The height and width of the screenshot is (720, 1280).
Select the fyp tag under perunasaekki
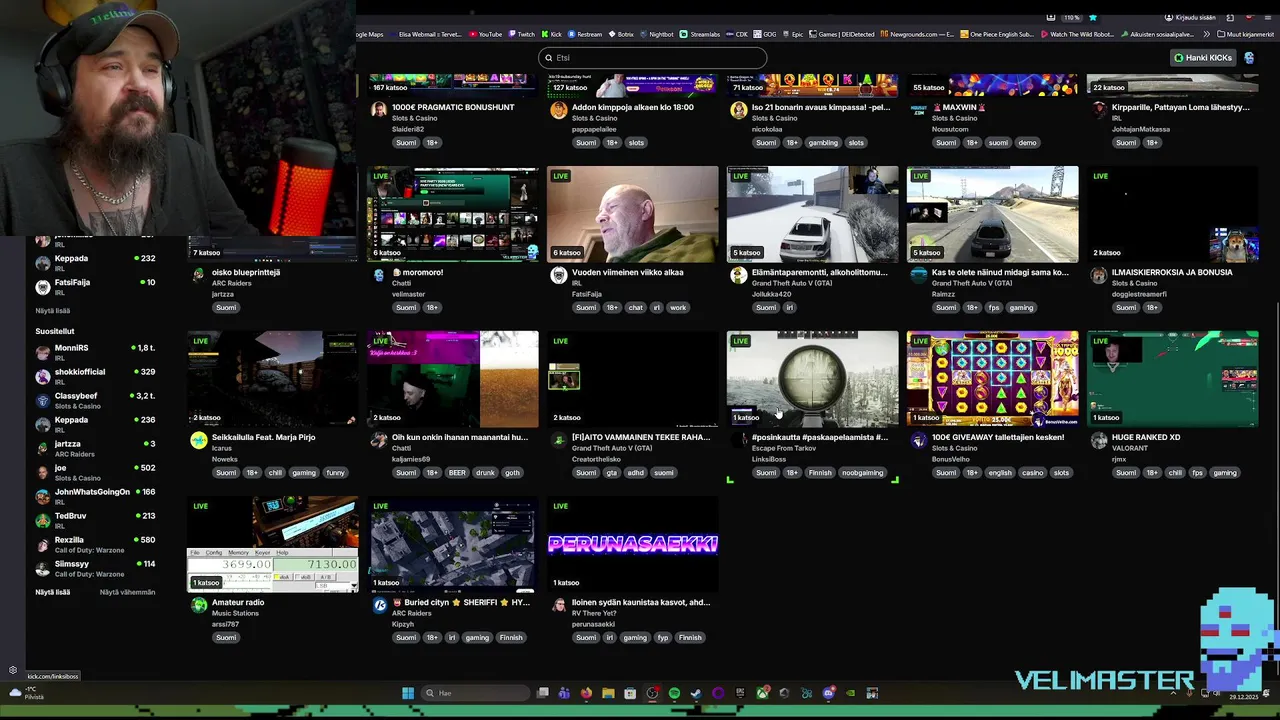coord(663,638)
